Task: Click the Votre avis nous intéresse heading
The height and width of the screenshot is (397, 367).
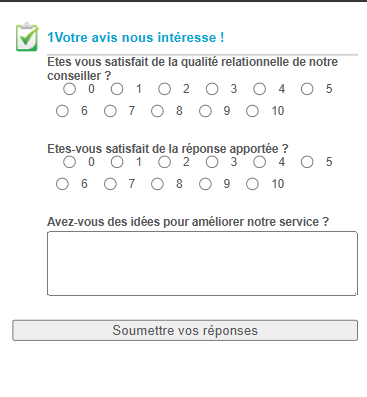Action: 136,37
